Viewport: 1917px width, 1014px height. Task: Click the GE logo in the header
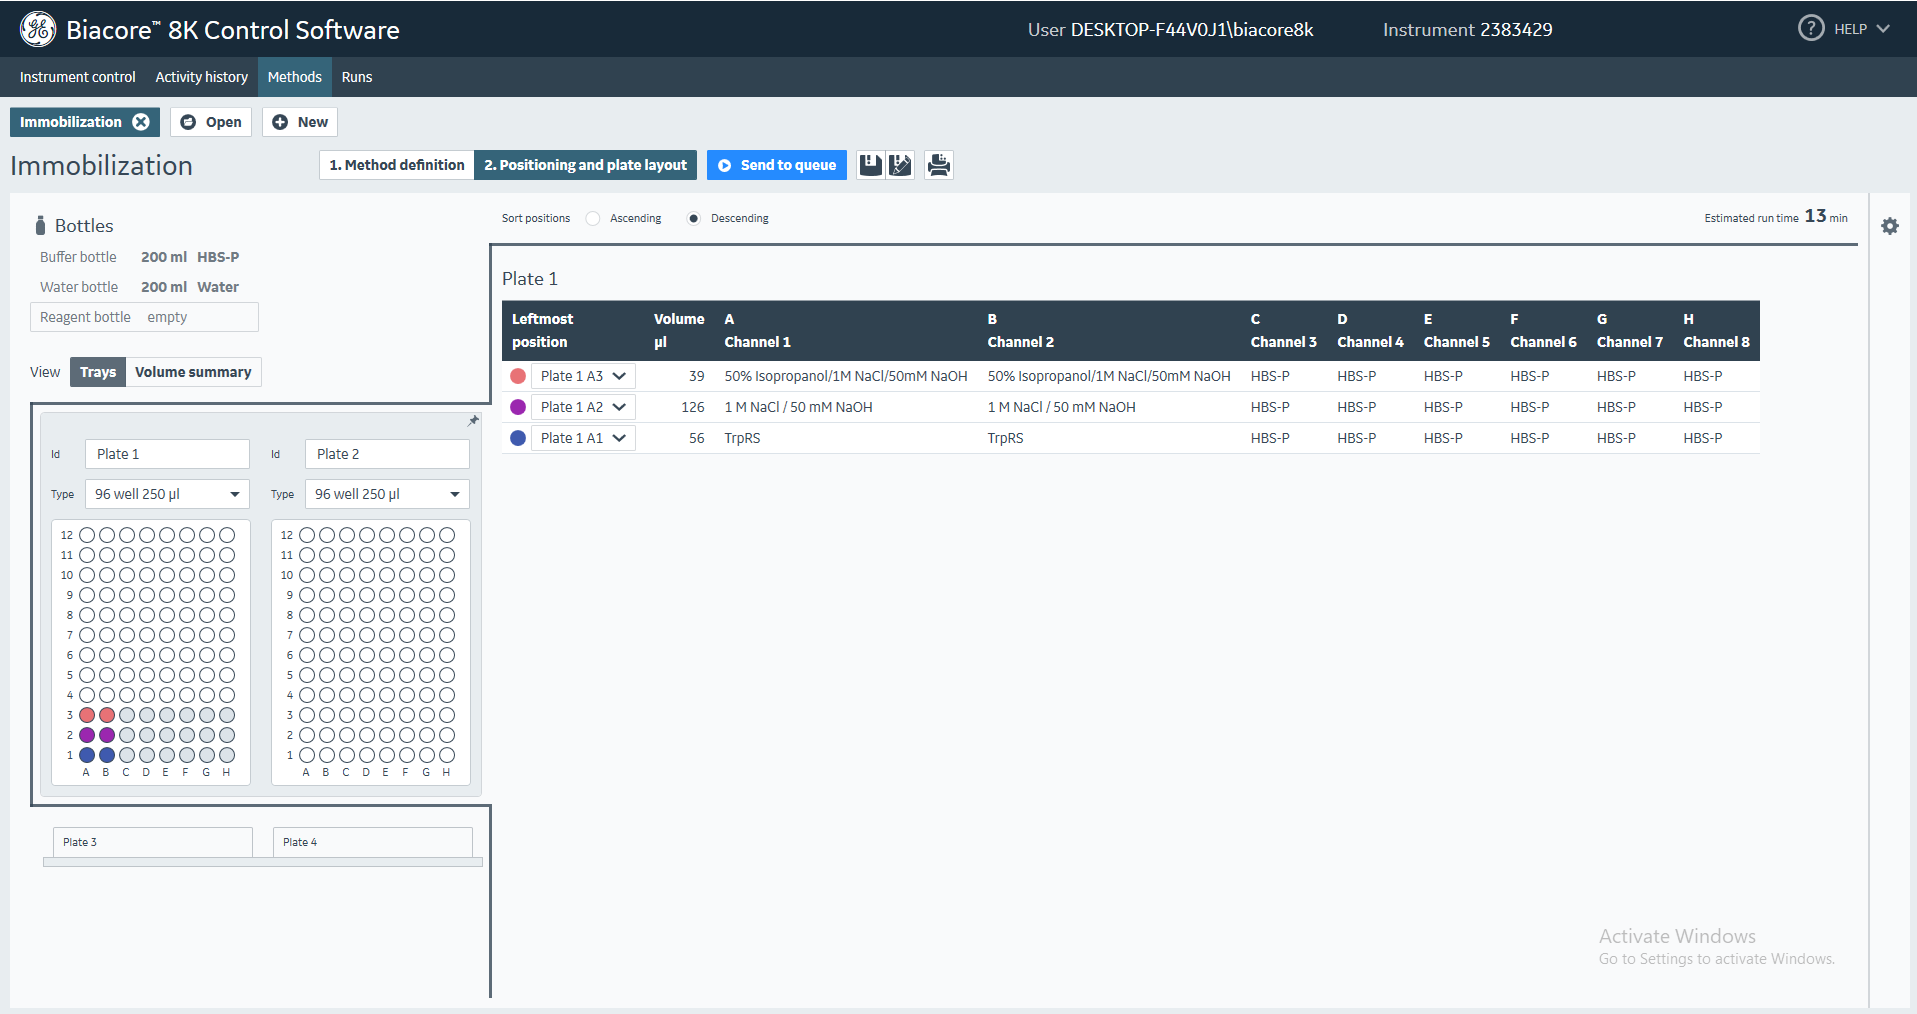click(38, 29)
